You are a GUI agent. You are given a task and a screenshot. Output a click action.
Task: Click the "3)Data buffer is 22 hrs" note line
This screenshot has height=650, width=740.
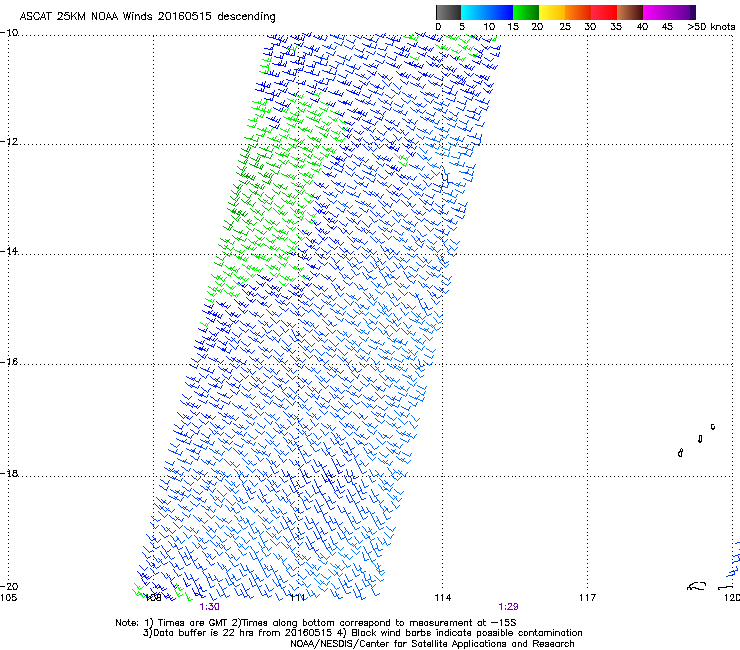click(362, 633)
